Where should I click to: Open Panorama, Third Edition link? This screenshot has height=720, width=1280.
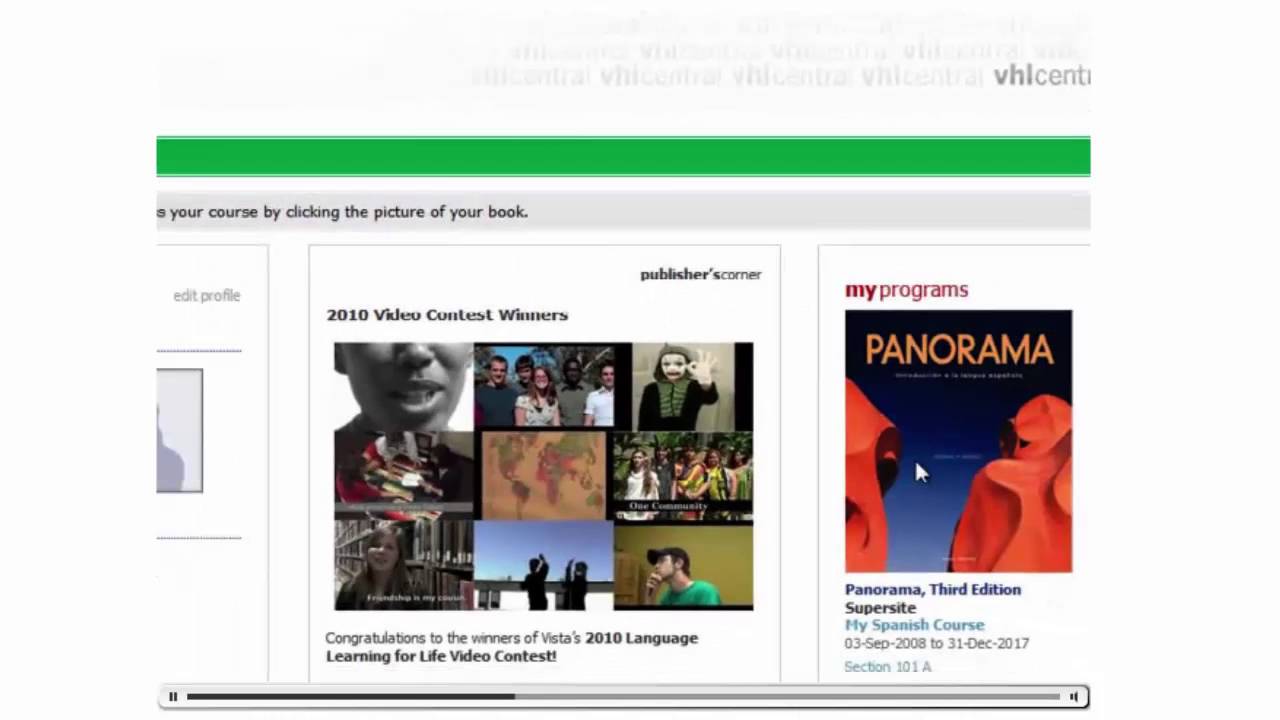[x=933, y=590]
